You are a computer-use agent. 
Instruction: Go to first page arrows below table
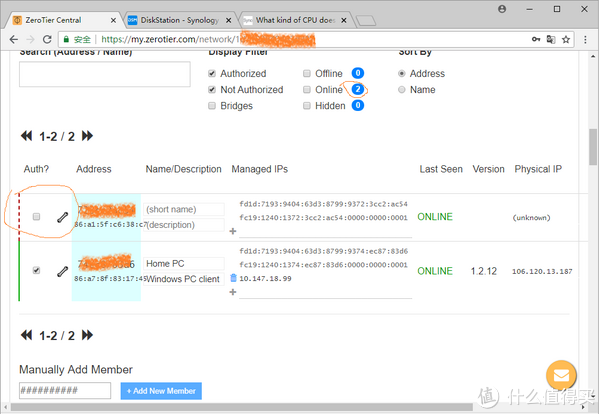(26, 335)
